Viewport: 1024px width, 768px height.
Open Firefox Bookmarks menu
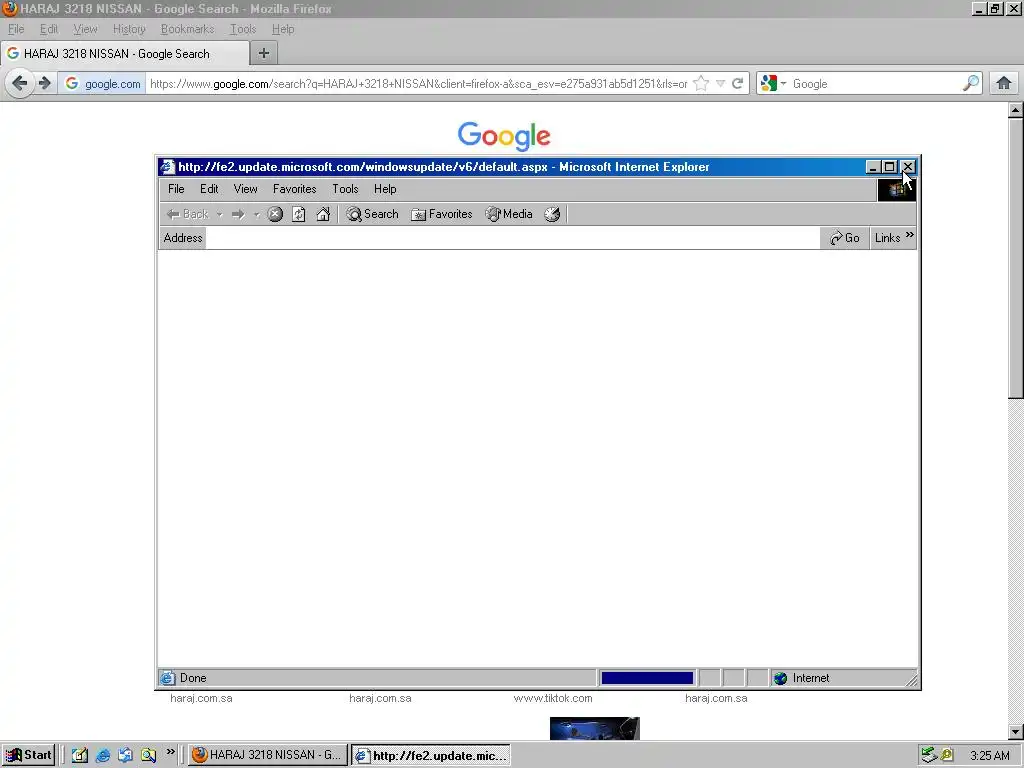pos(187,29)
